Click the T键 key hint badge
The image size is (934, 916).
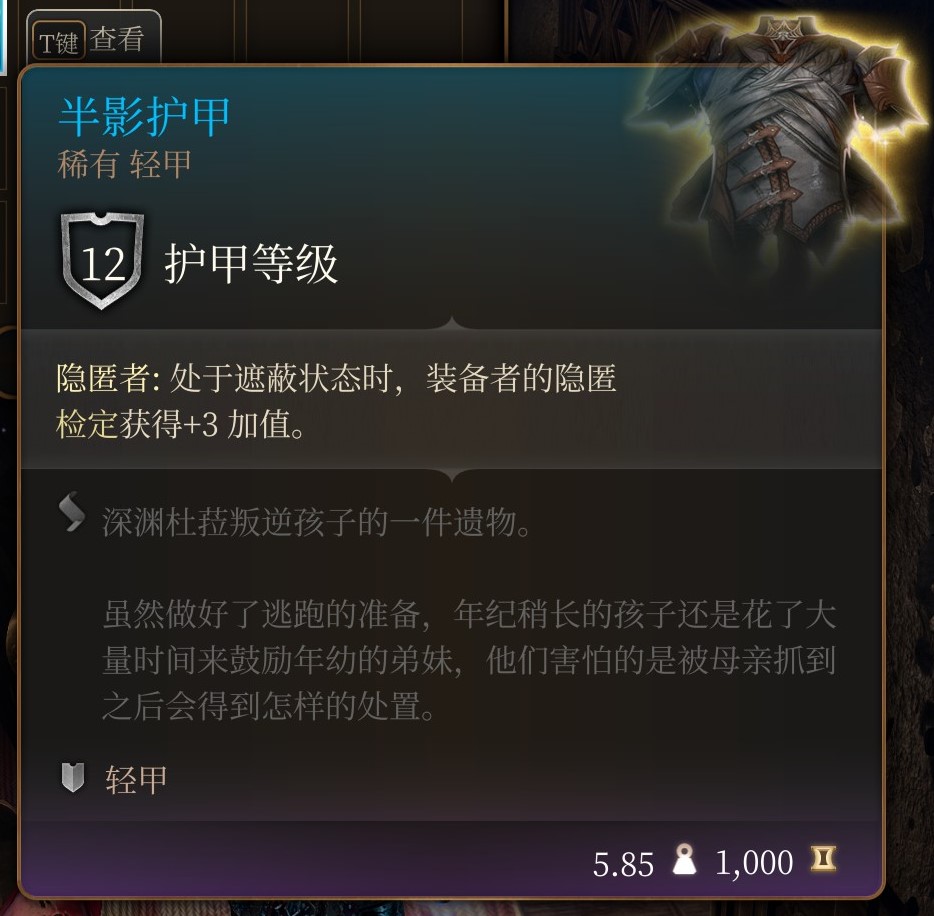(x=58, y=41)
